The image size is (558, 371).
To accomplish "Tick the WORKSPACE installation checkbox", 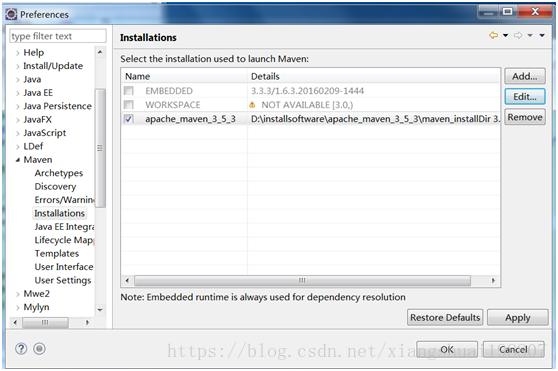I will (x=129, y=105).
